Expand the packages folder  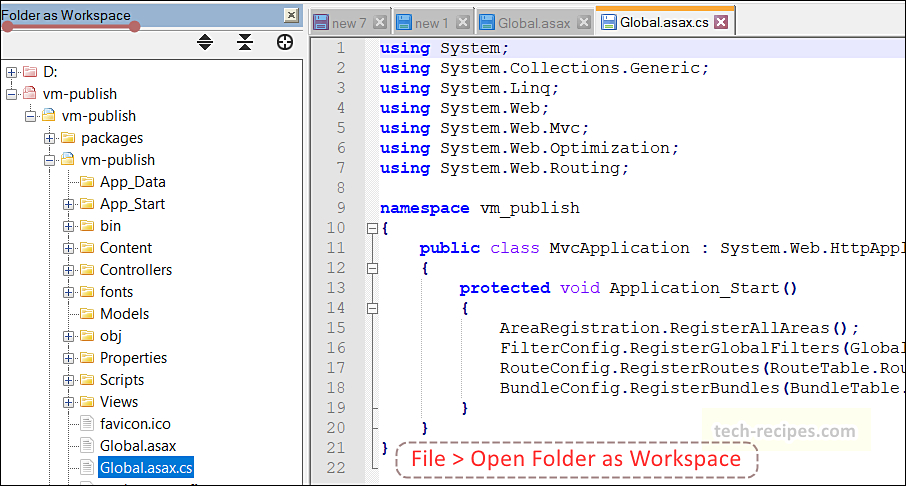pyautogui.click(x=49, y=138)
